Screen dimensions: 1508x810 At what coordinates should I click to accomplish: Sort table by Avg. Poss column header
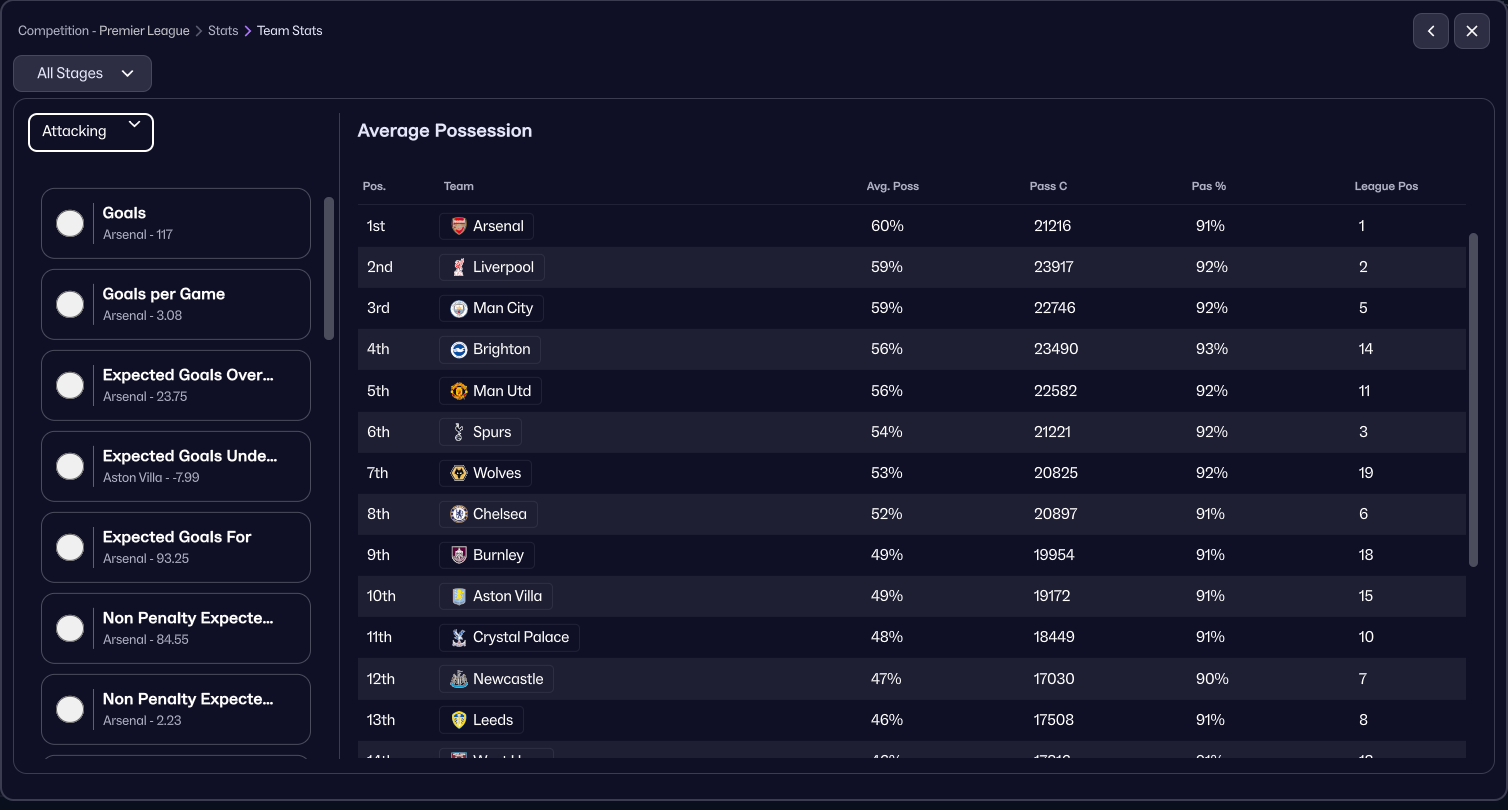(x=892, y=186)
